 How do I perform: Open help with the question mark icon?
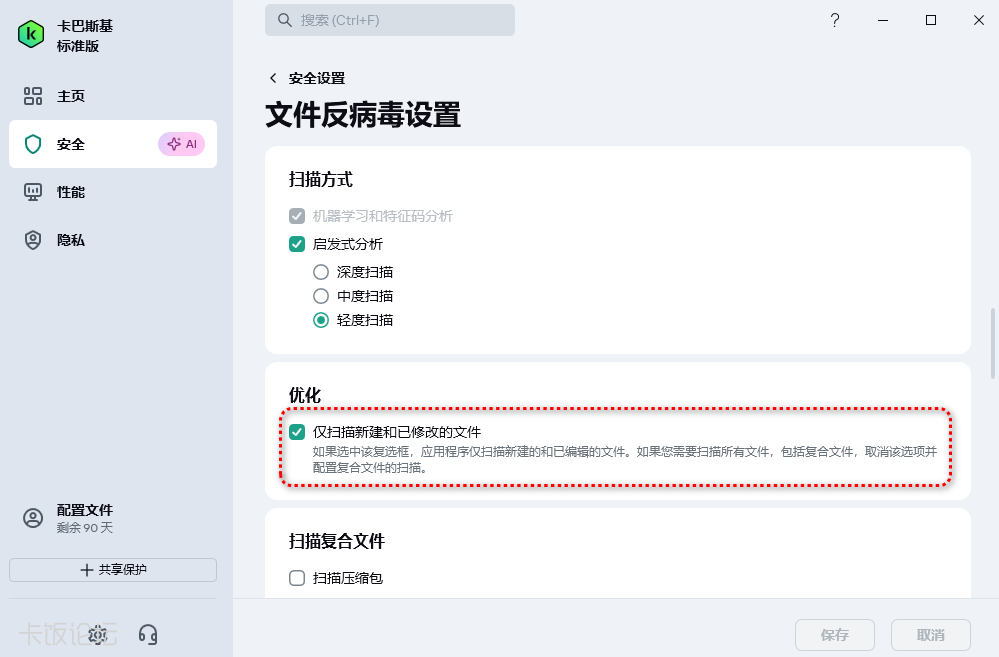coord(835,20)
